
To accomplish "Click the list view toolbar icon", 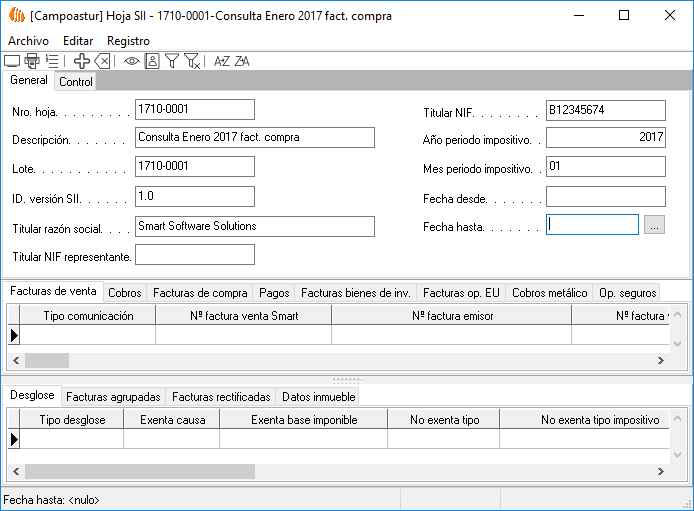I will pyautogui.click(x=52, y=61).
